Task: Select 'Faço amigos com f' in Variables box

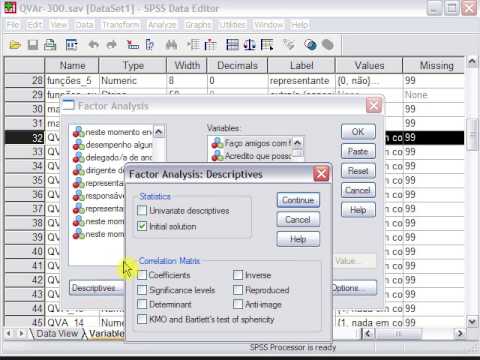Action: click(251, 143)
